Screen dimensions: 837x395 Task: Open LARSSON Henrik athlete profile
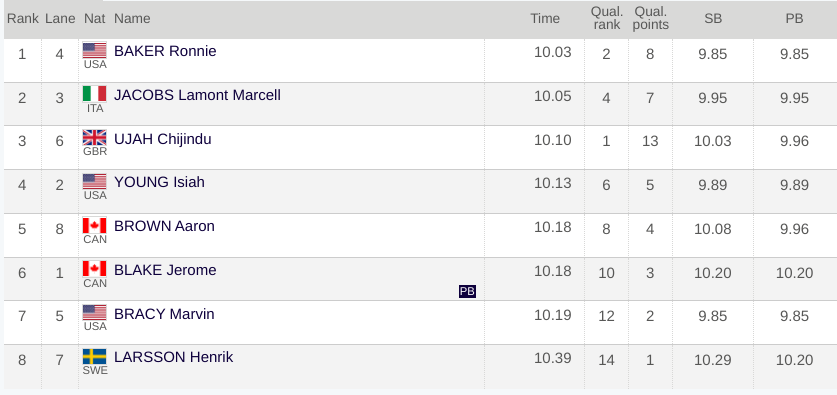[173, 357]
